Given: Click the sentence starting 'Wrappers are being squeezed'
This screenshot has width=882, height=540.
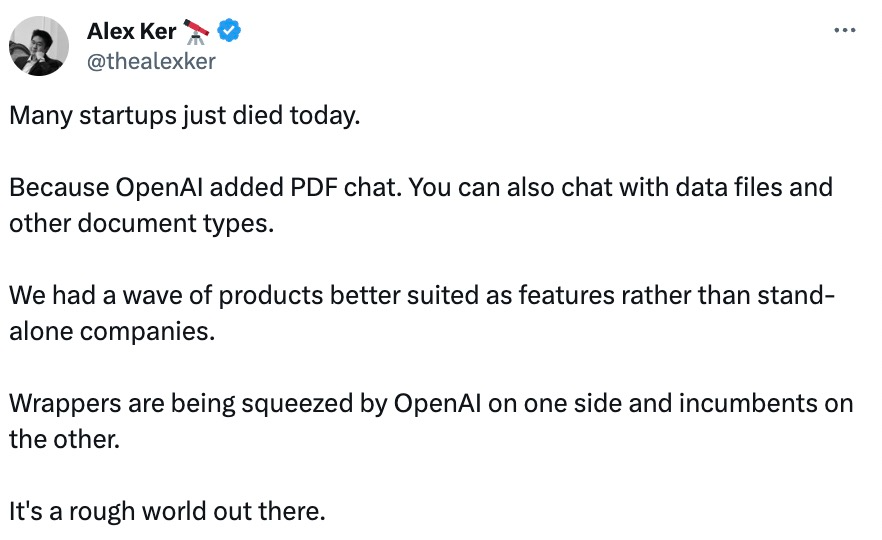Looking at the screenshot, I should point(431,403).
